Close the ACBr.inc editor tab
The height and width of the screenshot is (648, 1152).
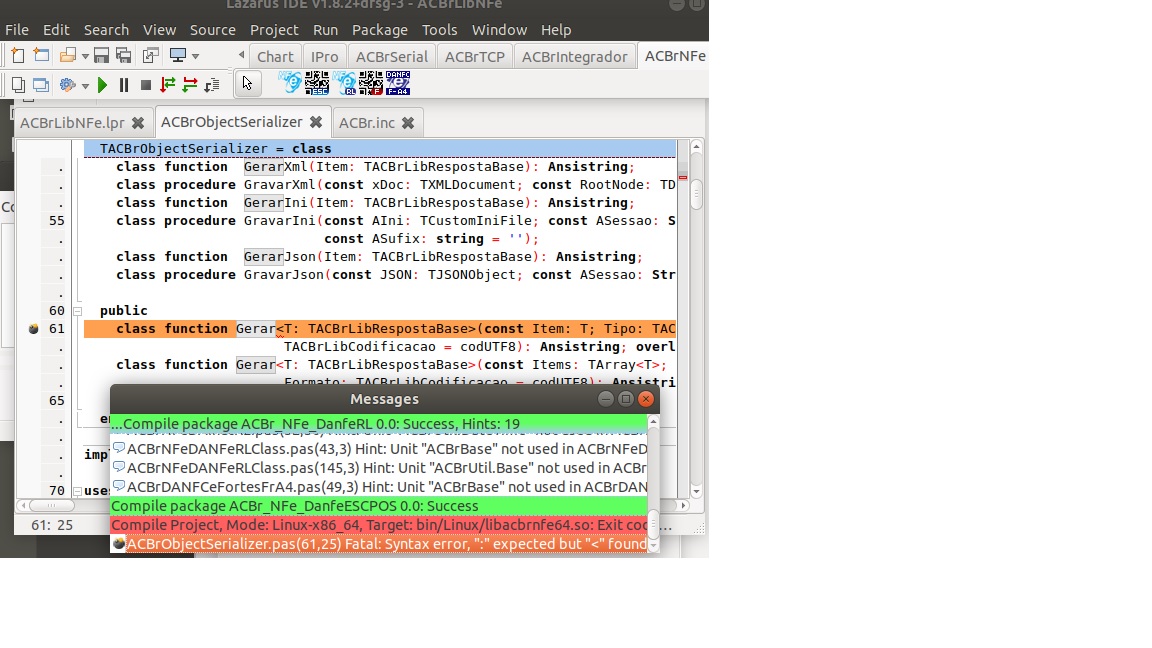pyautogui.click(x=408, y=123)
